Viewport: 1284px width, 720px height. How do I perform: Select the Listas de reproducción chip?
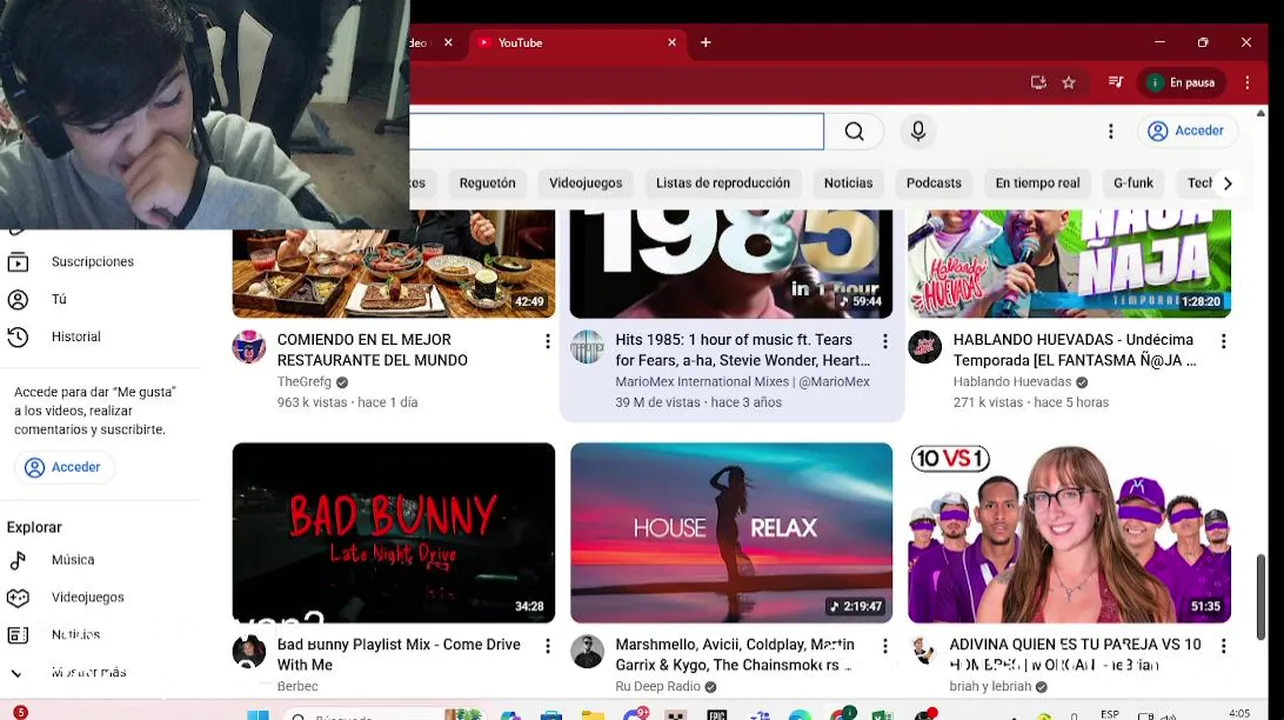(723, 183)
